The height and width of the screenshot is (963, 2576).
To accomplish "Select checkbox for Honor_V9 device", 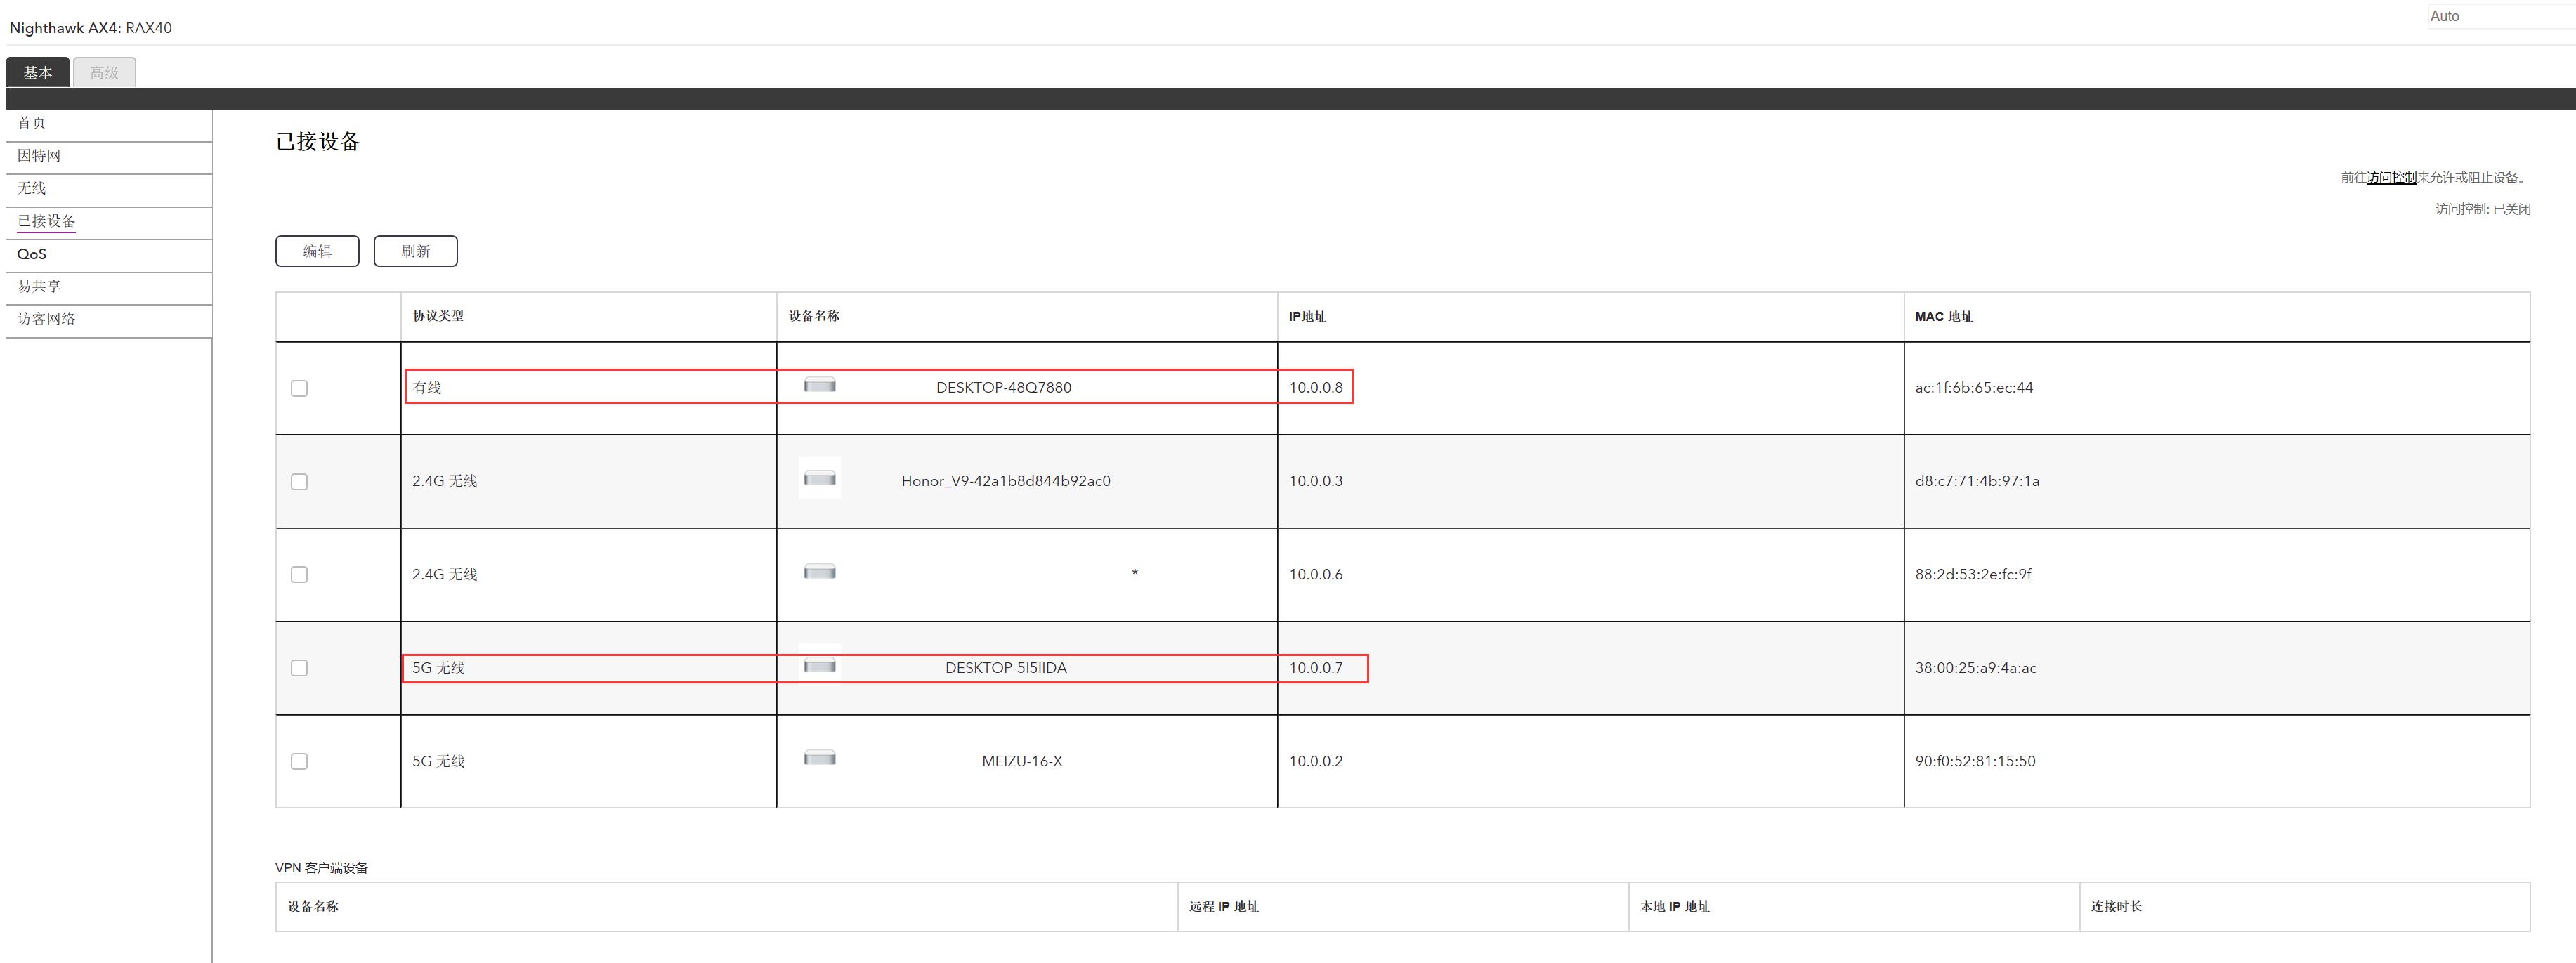I will [x=299, y=481].
